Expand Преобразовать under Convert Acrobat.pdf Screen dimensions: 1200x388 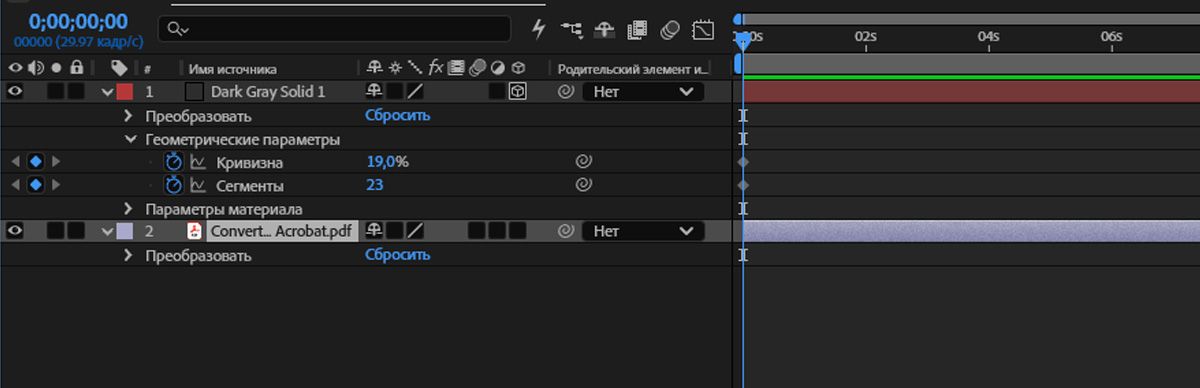pos(128,255)
